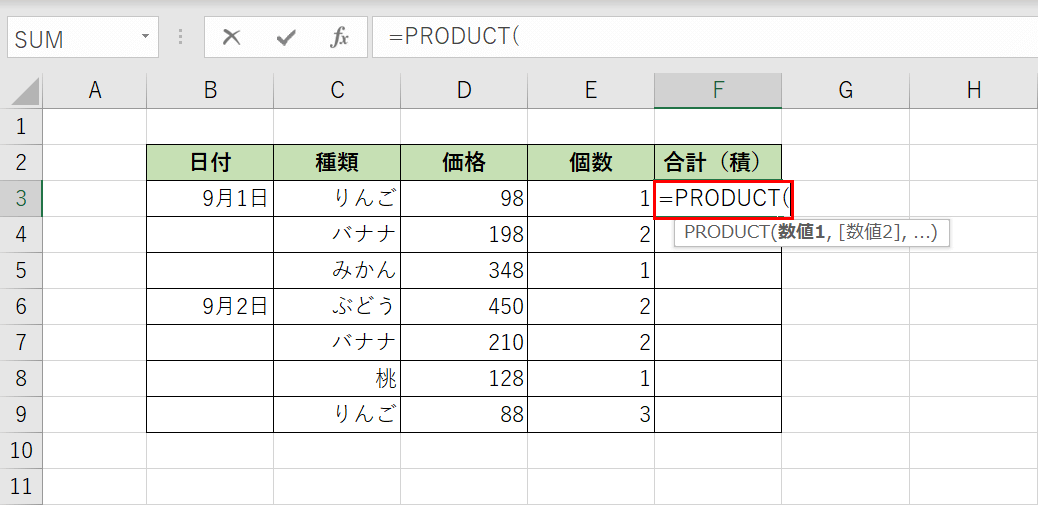Viewport: 1038px width, 505px height.
Task: Select the price cell 210
Action: [x=464, y=342]
